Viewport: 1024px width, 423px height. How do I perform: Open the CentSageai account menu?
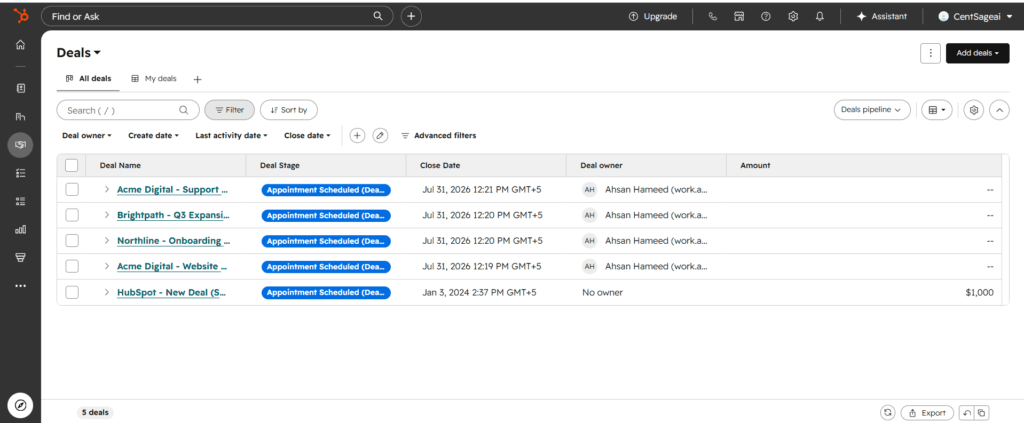(977, 17)
